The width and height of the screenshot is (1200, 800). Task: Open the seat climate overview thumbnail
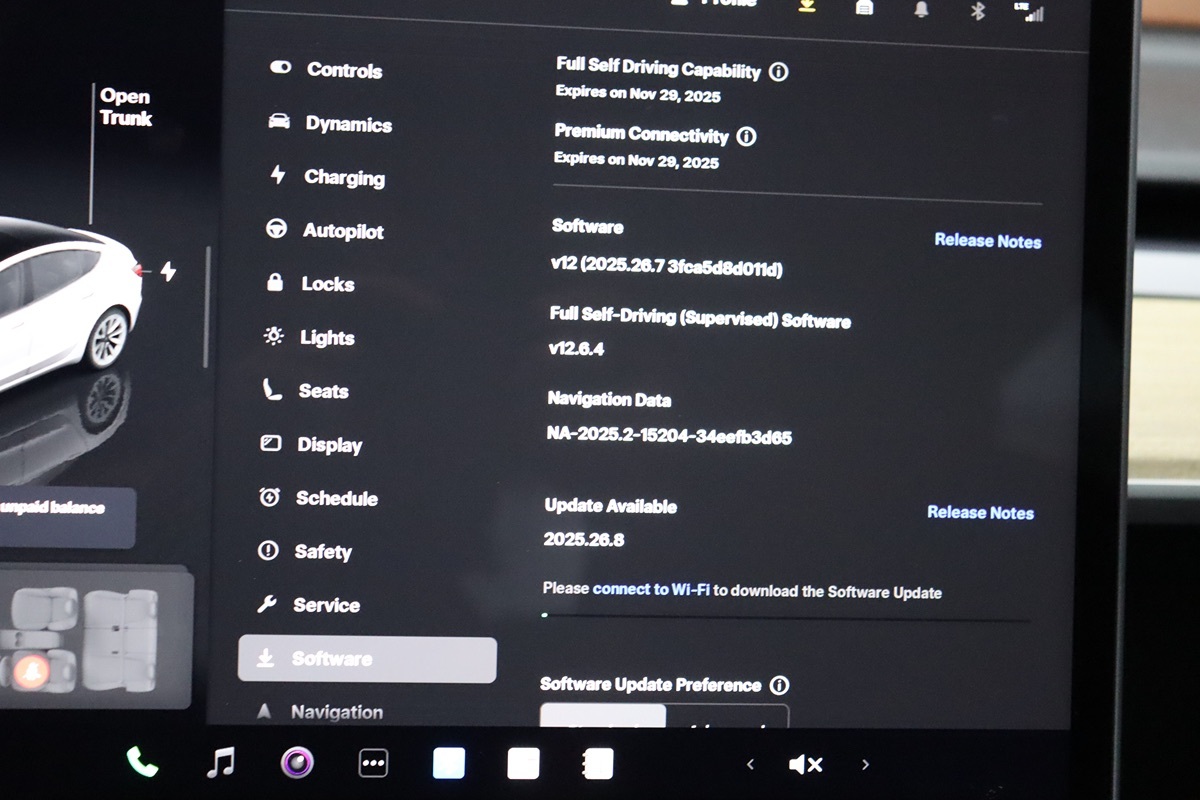point(94,636)
